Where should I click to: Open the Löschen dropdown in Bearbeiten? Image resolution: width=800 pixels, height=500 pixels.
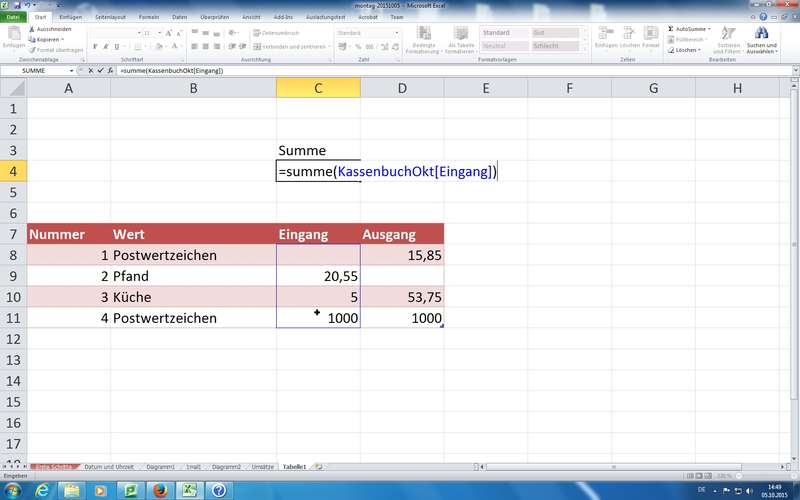pos(688,49)
